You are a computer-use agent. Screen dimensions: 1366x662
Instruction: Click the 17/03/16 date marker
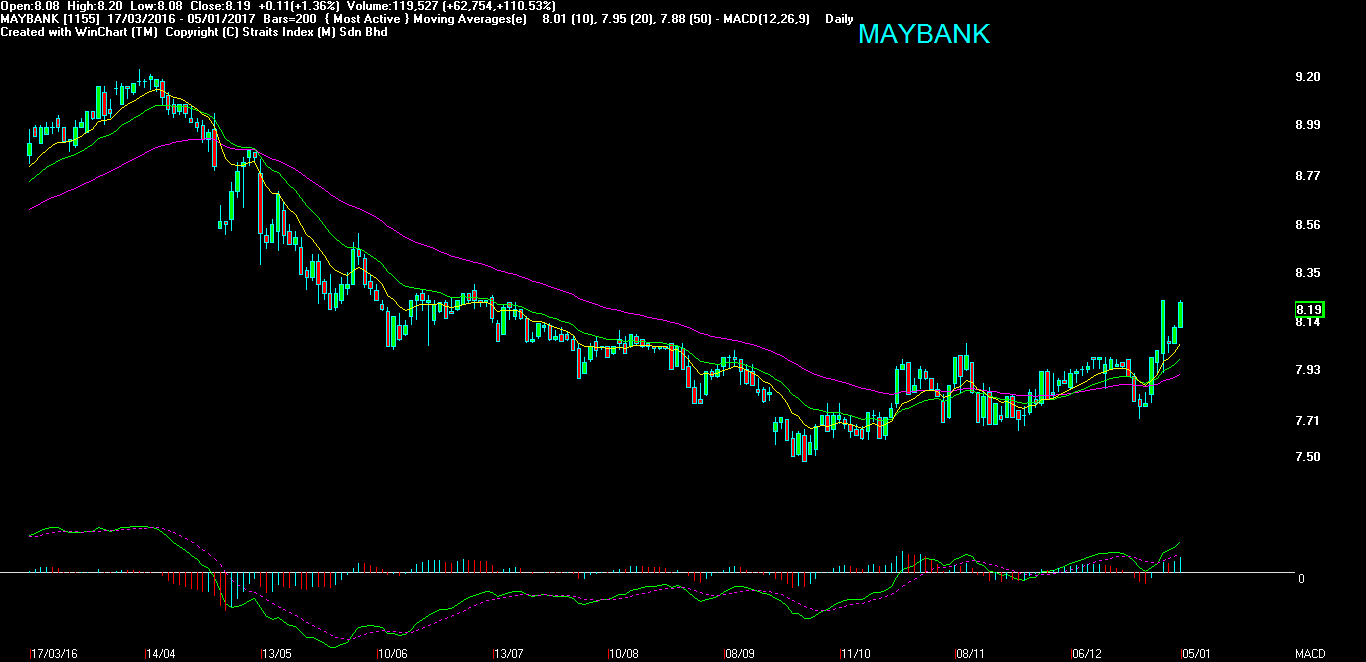pyautogui.click(x=56, y=654)
